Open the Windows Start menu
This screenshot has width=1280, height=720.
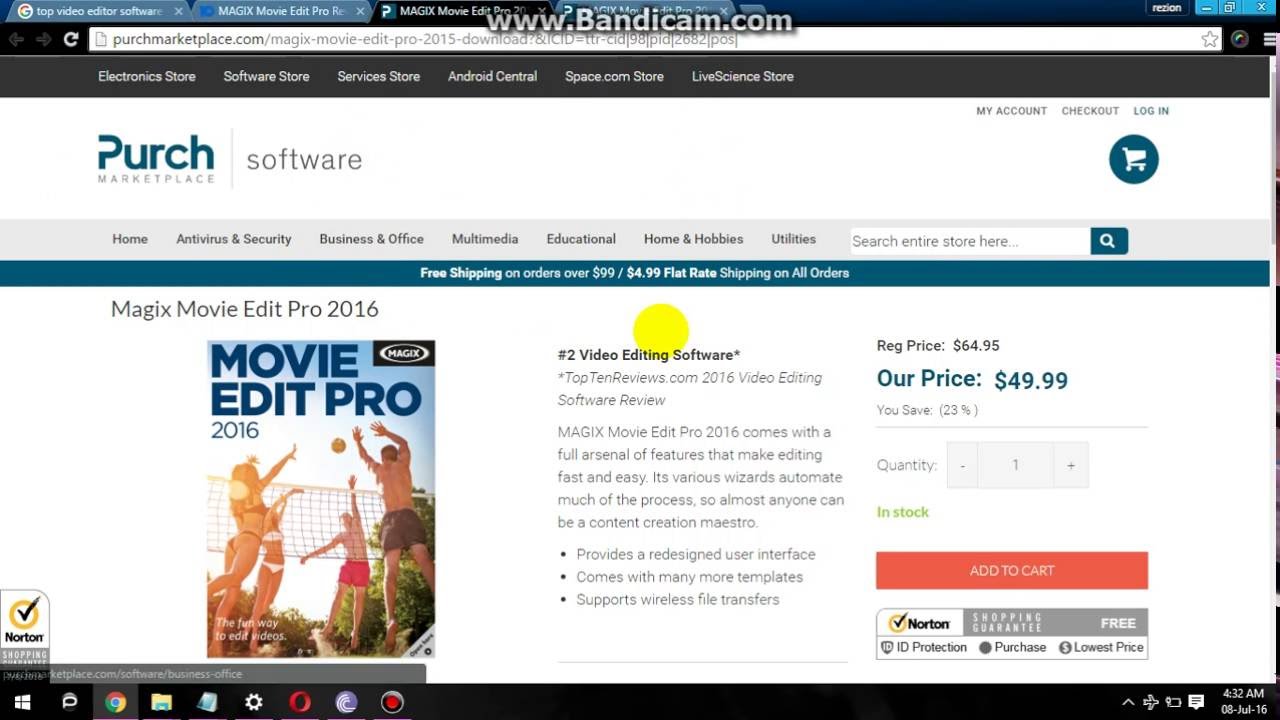pos(22,702)
